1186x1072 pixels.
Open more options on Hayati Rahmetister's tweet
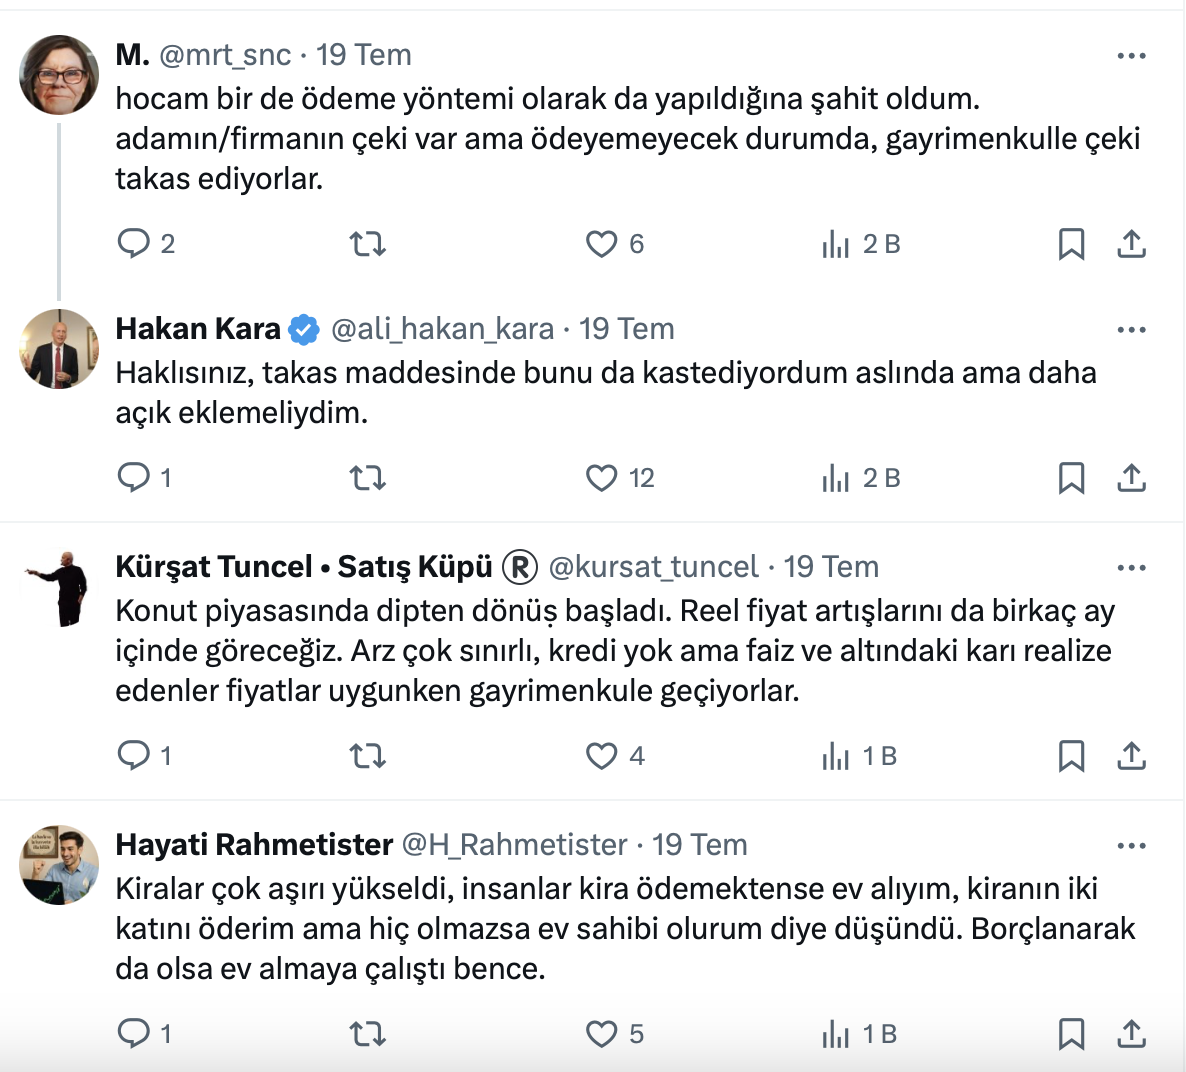click(x=1131, y=846)
